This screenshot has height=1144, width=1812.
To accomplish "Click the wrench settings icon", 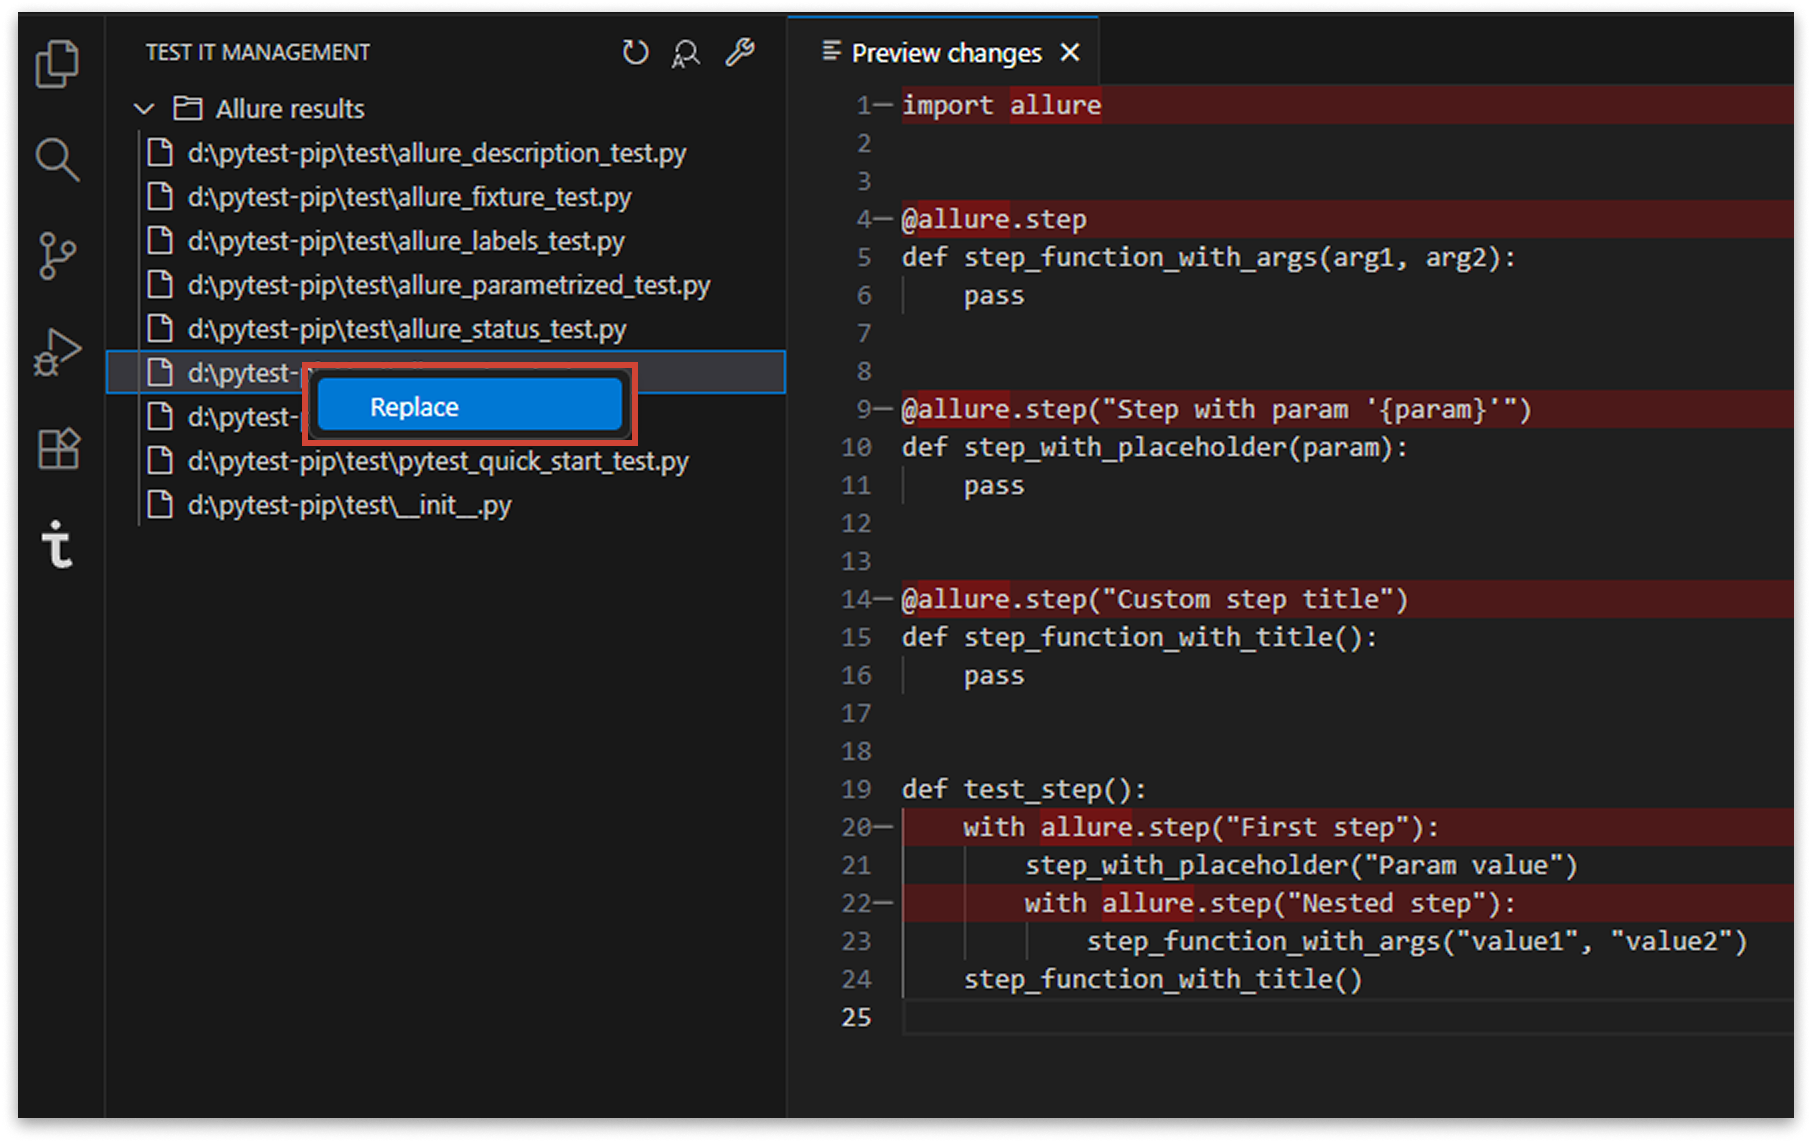I will [739, 53].
